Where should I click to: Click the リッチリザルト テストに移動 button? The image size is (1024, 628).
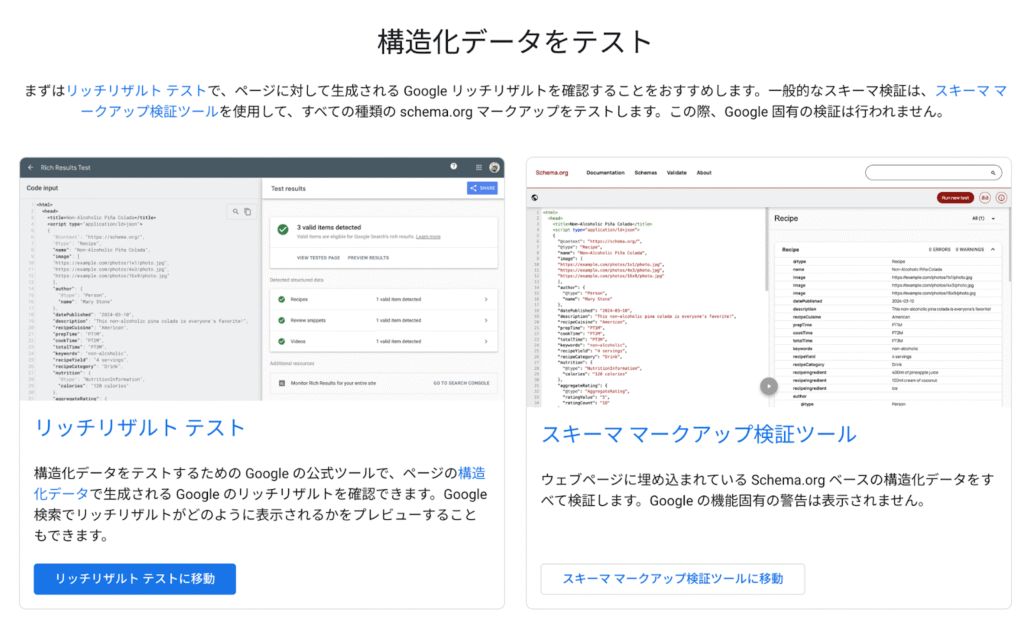[x=135, y=579]
